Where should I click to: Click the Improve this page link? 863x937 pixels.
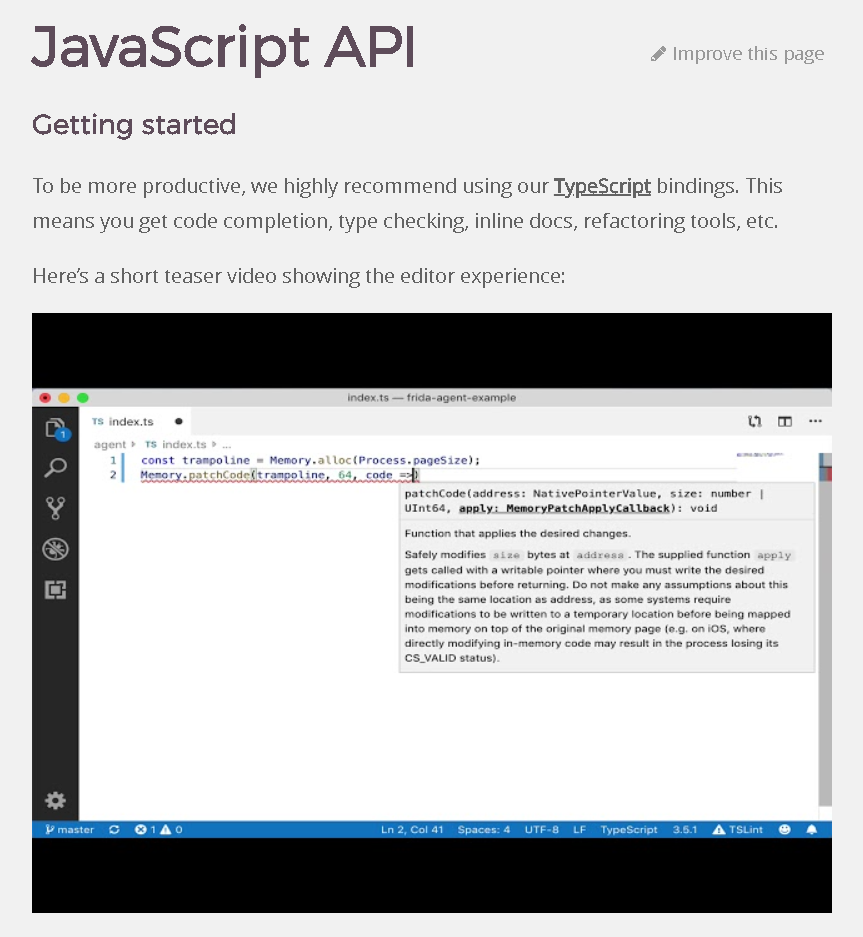pyautogui.click(x=738, y=54)
